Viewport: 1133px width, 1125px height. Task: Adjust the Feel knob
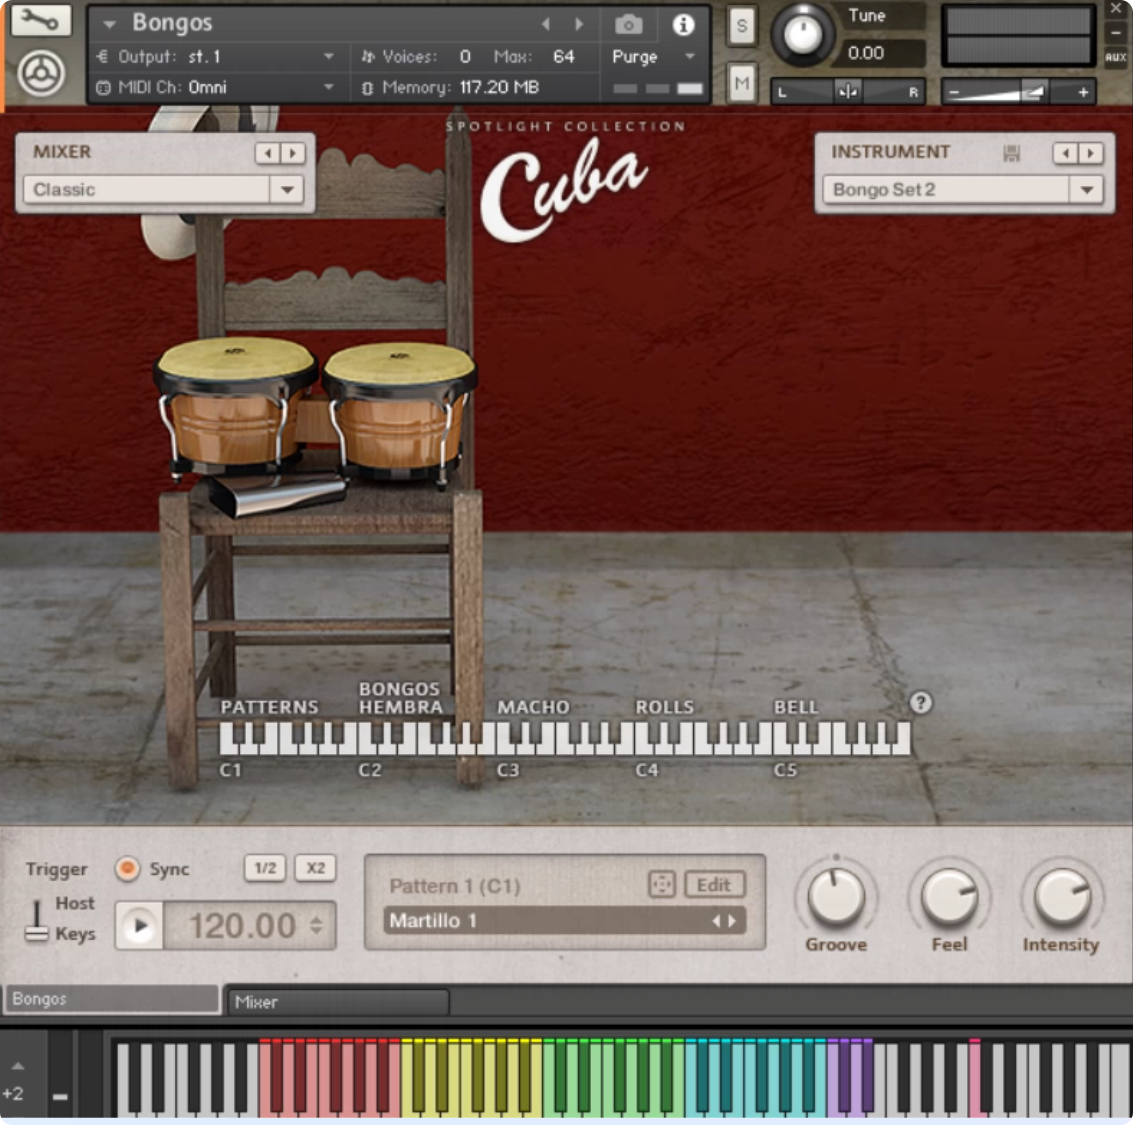click(949, 897)
